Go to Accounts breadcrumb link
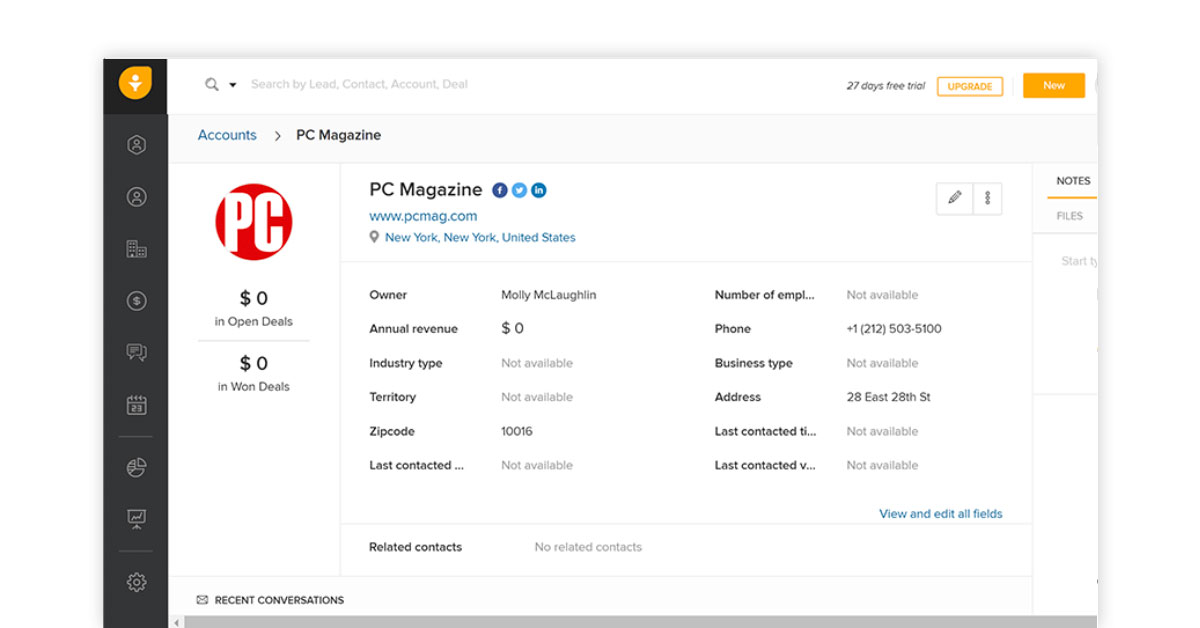1200x628 pixels. [x=227, y=135]
